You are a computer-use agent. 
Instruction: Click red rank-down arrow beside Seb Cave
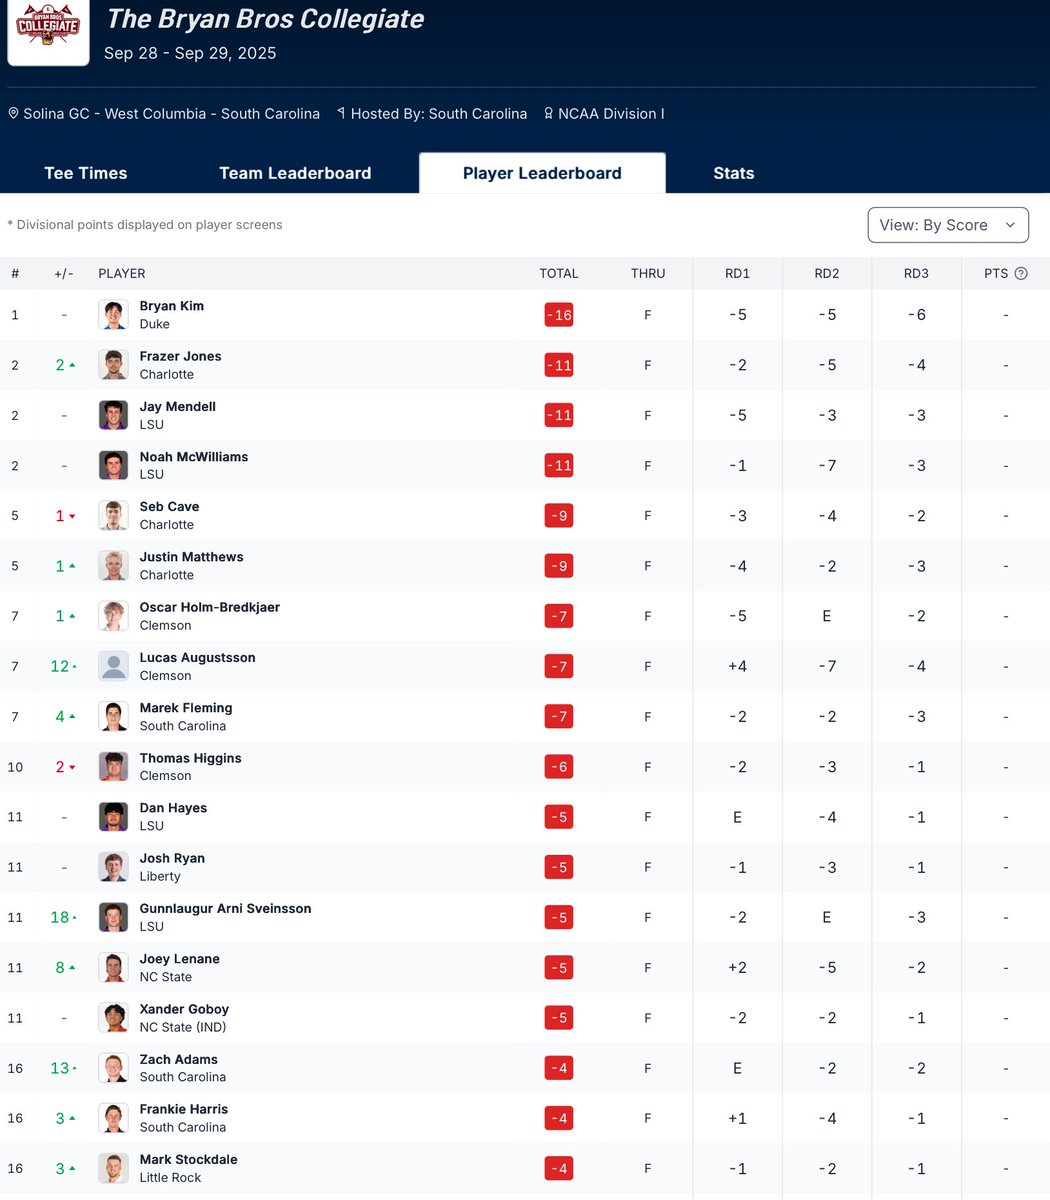(x=72, y=515)
